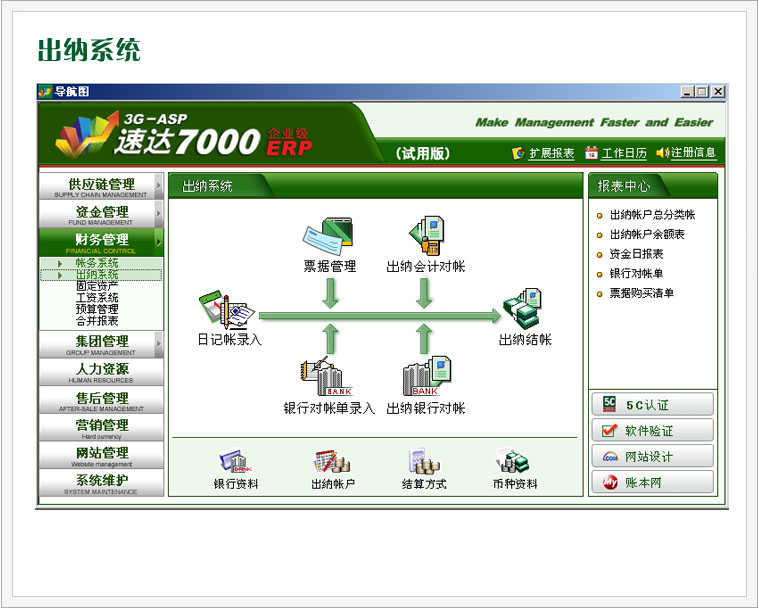758x608 pixels.
Task: Maximize the 导航图 window
Action: (x=702, y=91)
